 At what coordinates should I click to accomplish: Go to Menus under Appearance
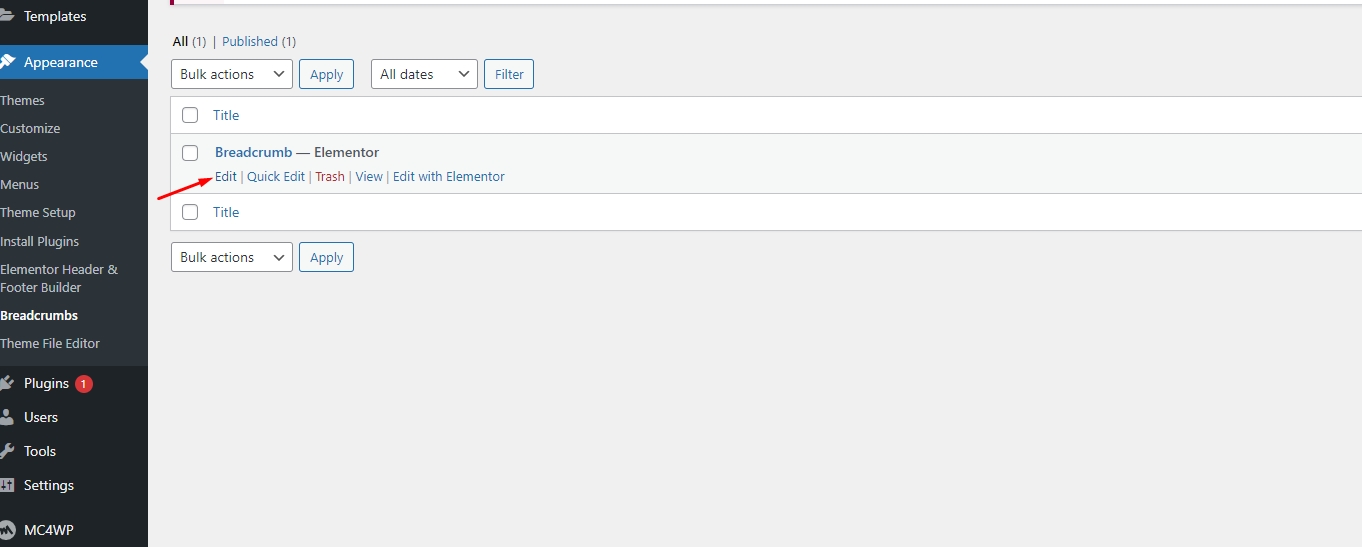tap(20, 184)
